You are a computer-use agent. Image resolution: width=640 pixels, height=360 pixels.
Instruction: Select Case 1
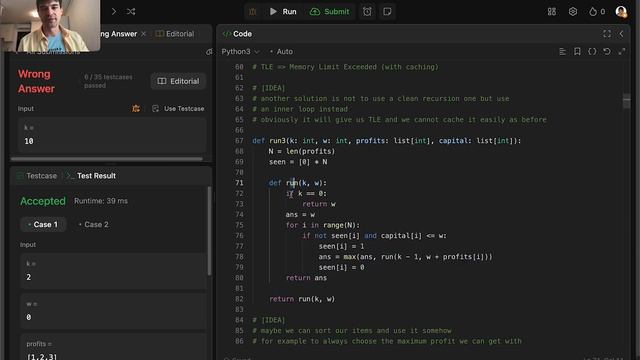tap(43, 224)
